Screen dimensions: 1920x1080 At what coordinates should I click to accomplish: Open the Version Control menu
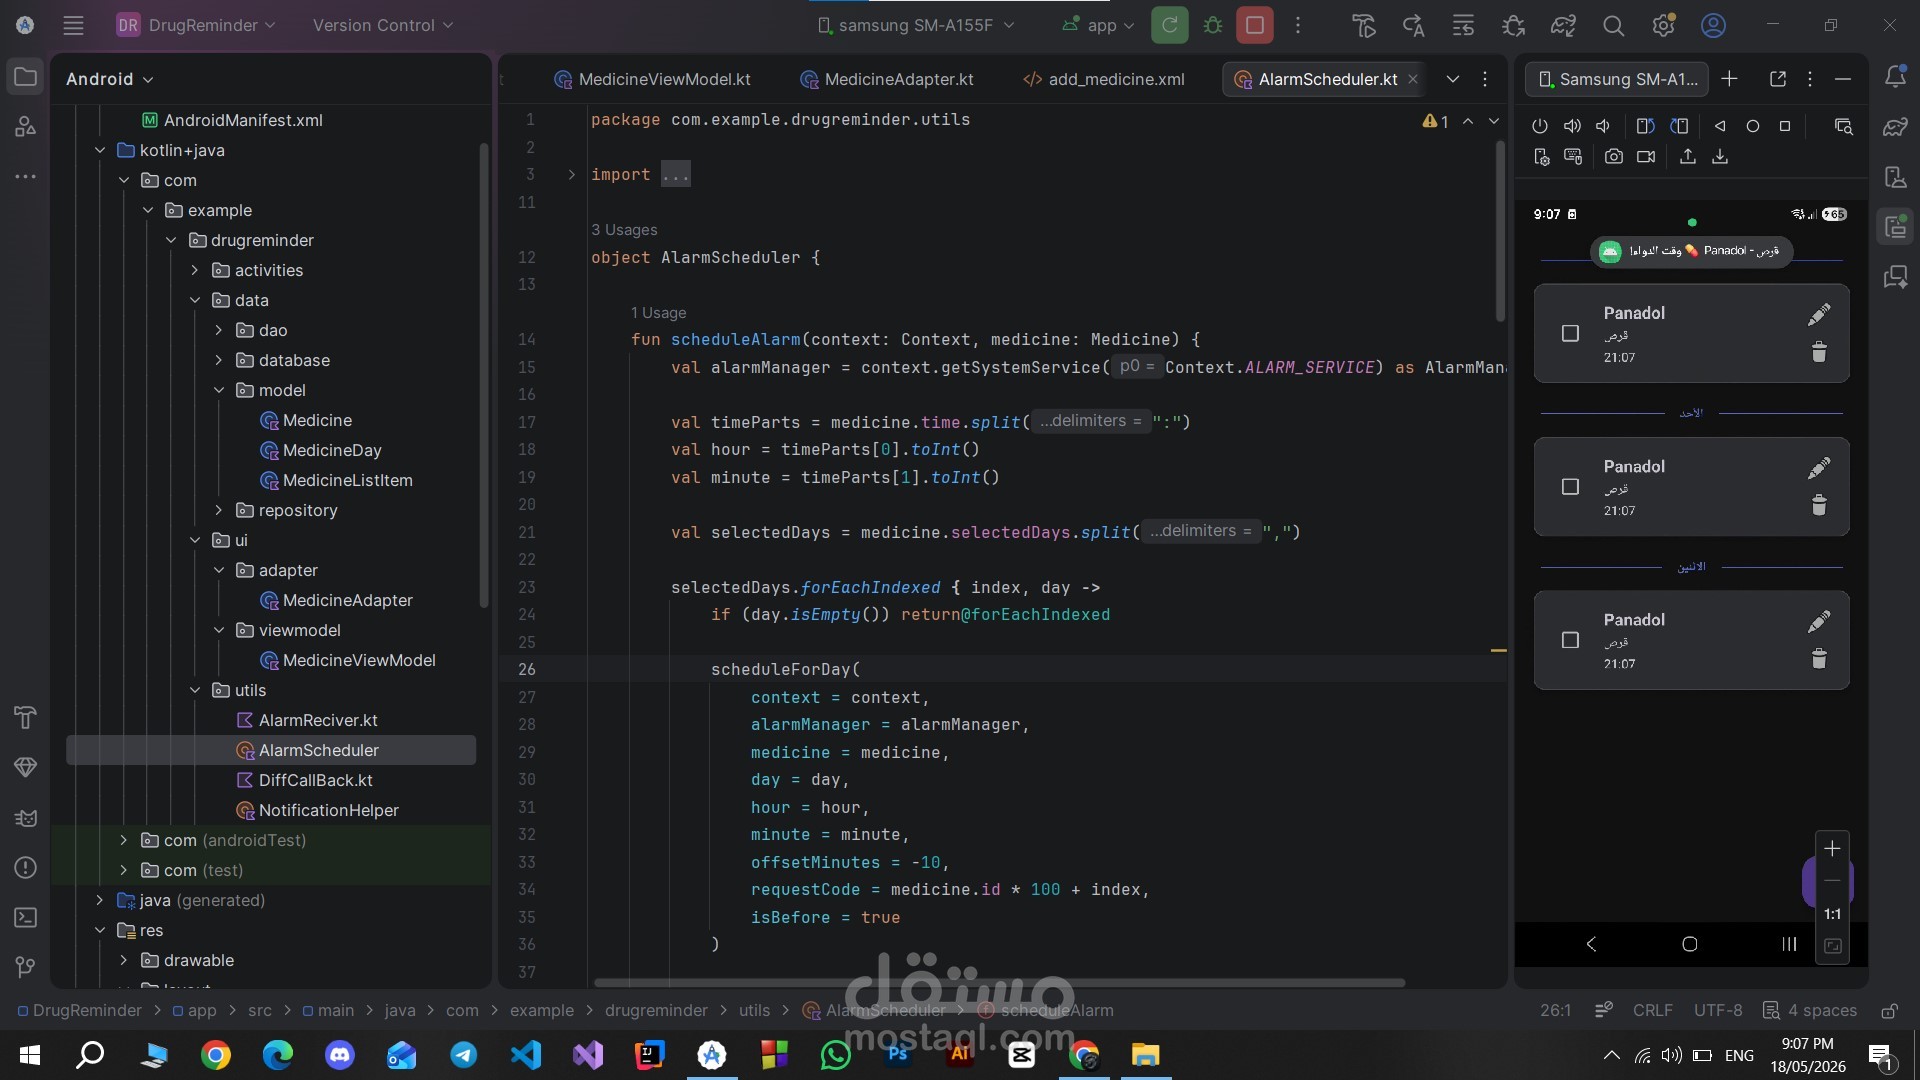tap(383, 25)
